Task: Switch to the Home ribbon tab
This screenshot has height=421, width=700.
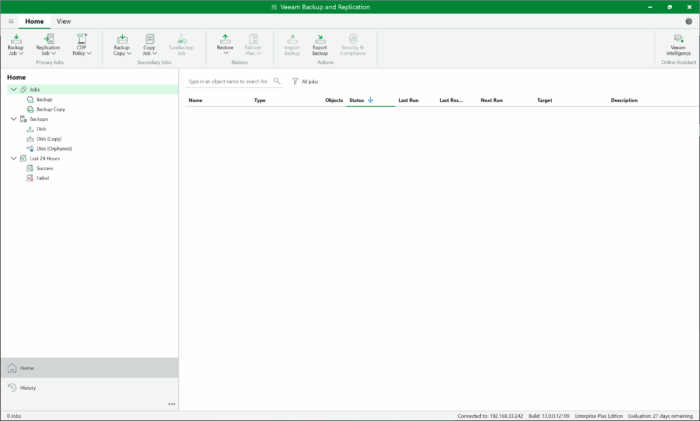Action: (34, 21)
